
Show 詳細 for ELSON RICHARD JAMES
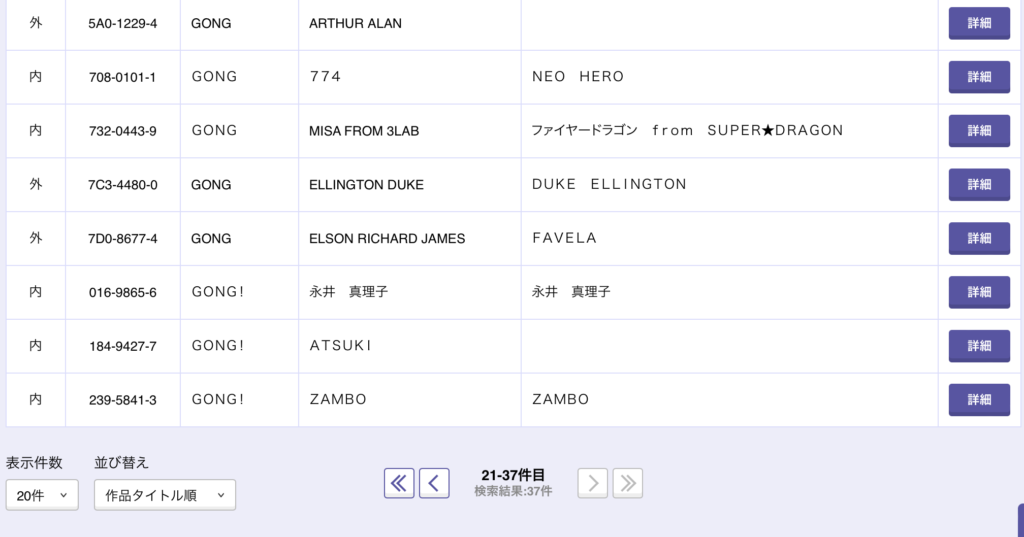click(x=979, y=239)
